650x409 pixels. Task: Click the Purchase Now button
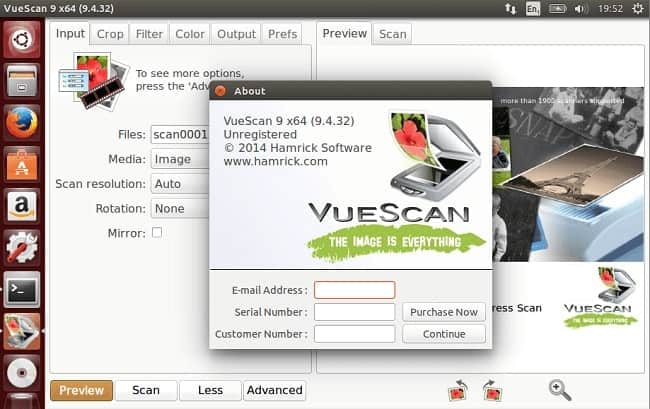point(444,312)
